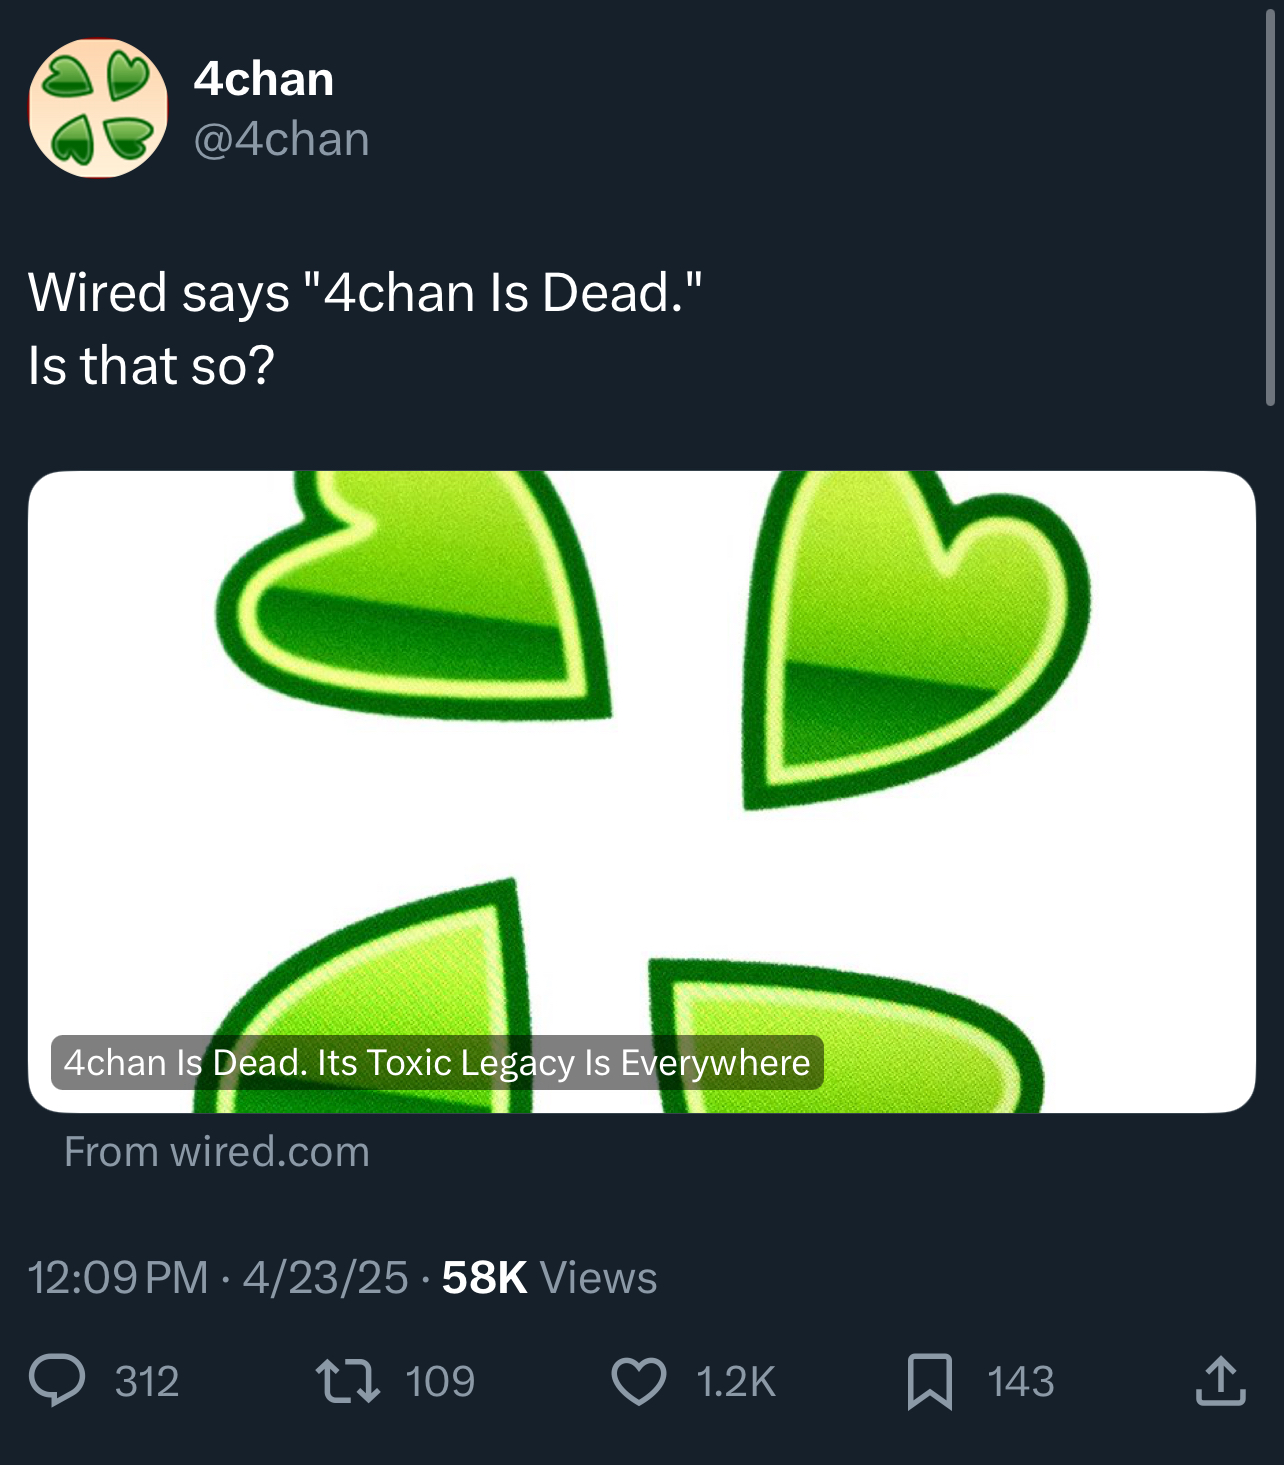Click the 109 reposts count
Screen dimensions: 1284x1465
point(440,1382)
